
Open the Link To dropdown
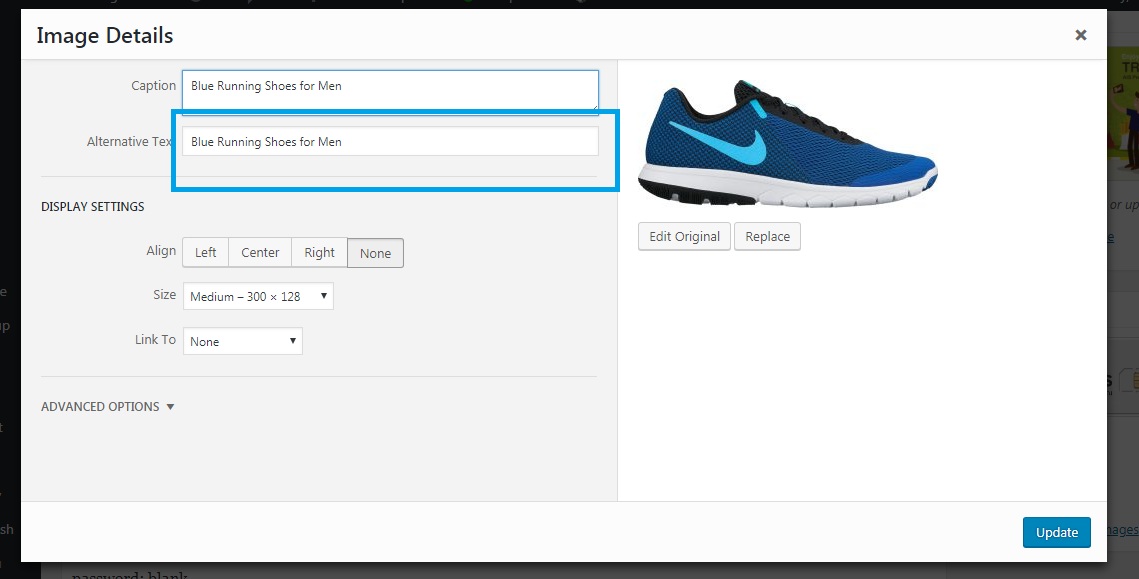(243, 341)
